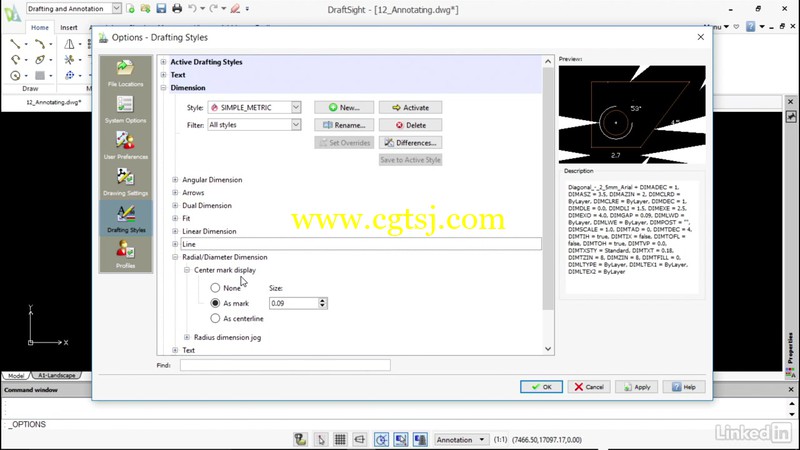Viewport: 800px width, 450px height.
Task: Click the Cancel button
Action: pyautogui.click(x=589, y=387)
